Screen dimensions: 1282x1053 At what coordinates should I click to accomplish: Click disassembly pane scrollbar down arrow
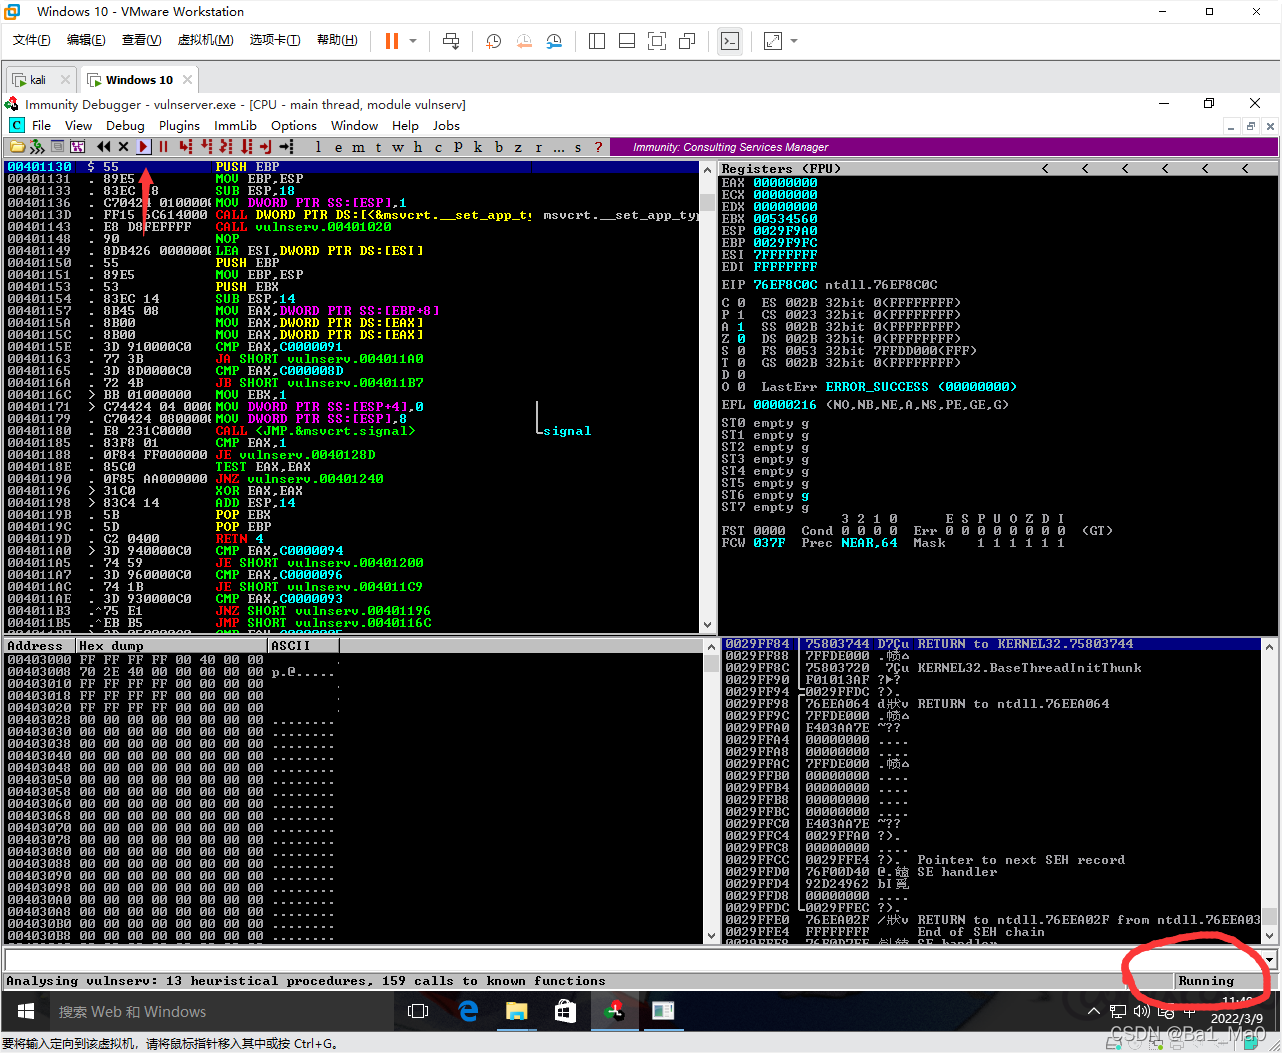(708, 624)
